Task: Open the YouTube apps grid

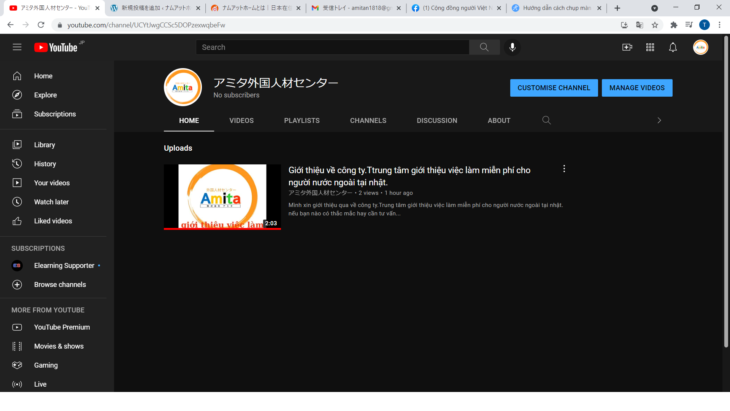Action: pyautogui.click(x=650, y=47)
